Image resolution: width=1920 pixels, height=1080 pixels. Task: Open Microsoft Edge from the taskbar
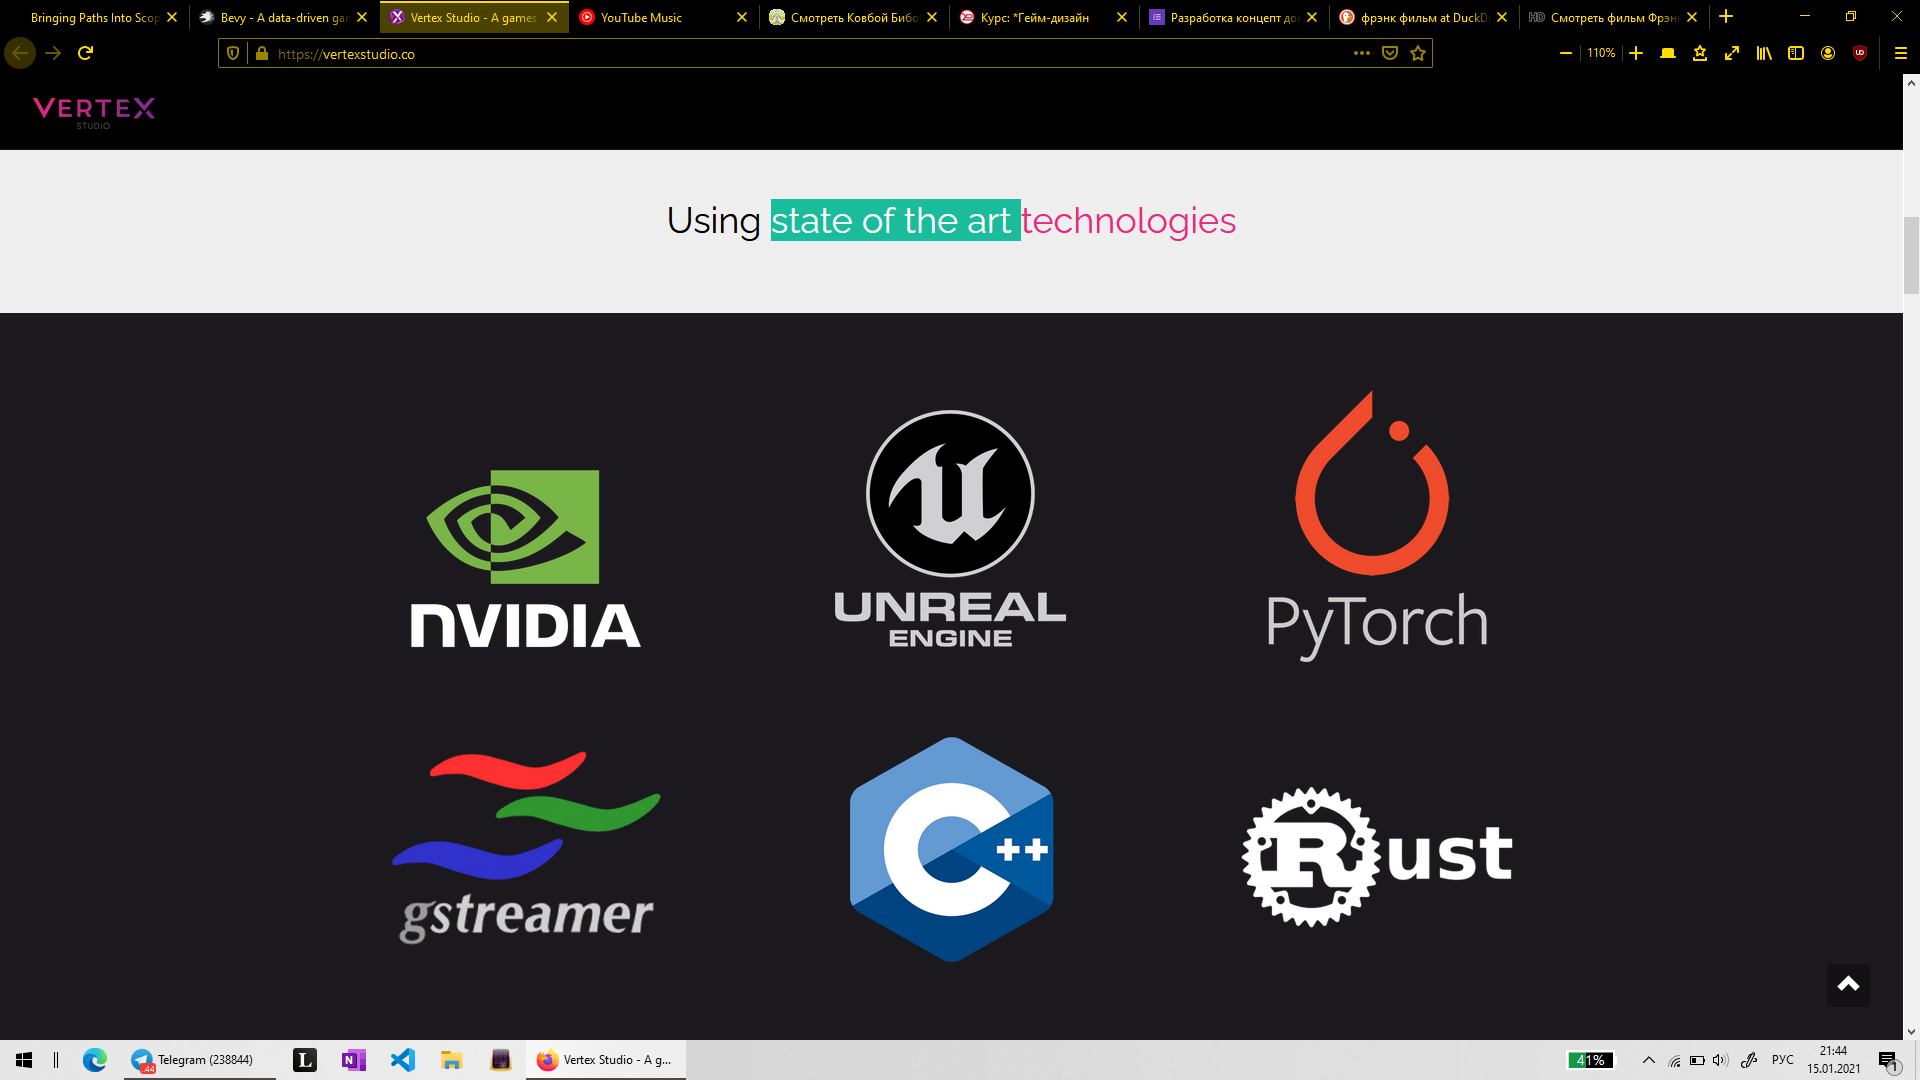(x=95, y=1060)
